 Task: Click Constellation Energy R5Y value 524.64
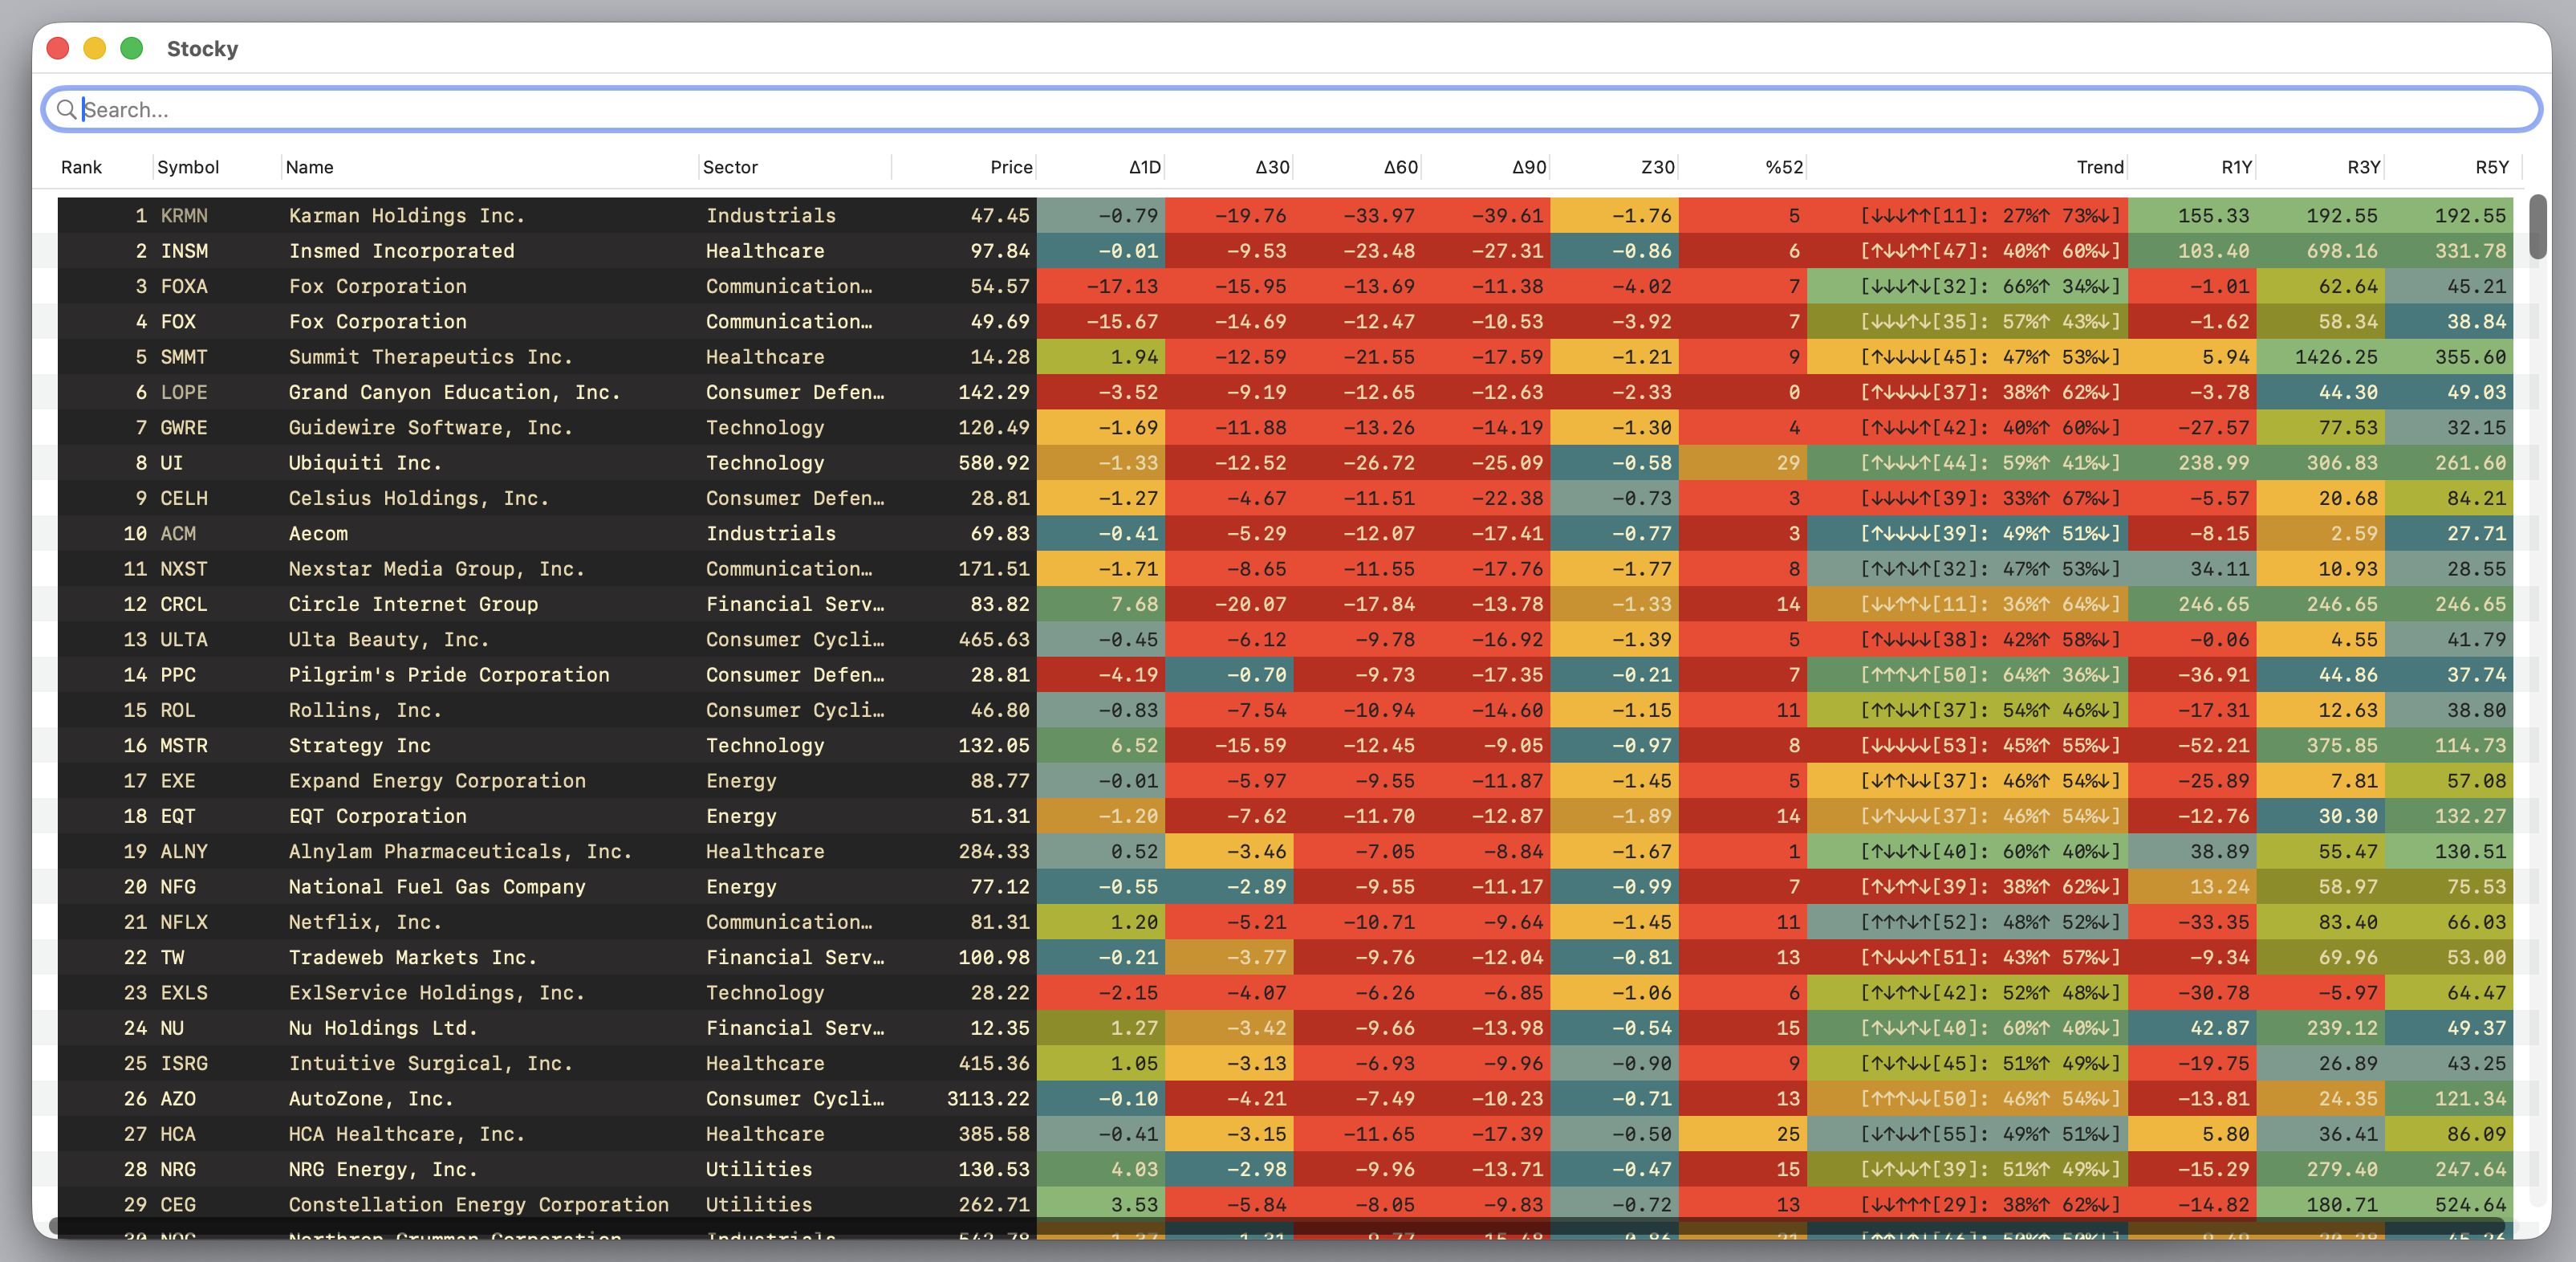(2469, 1205)
